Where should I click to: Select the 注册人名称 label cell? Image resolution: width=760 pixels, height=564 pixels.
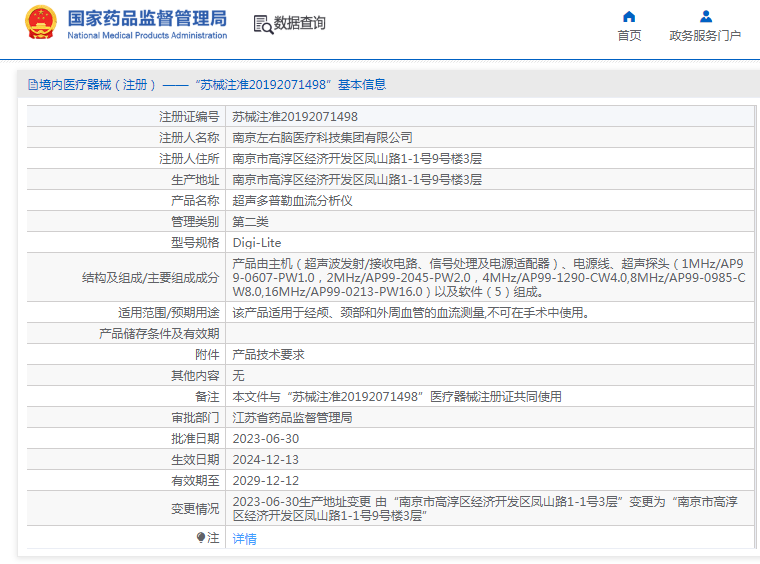[127, 138]
